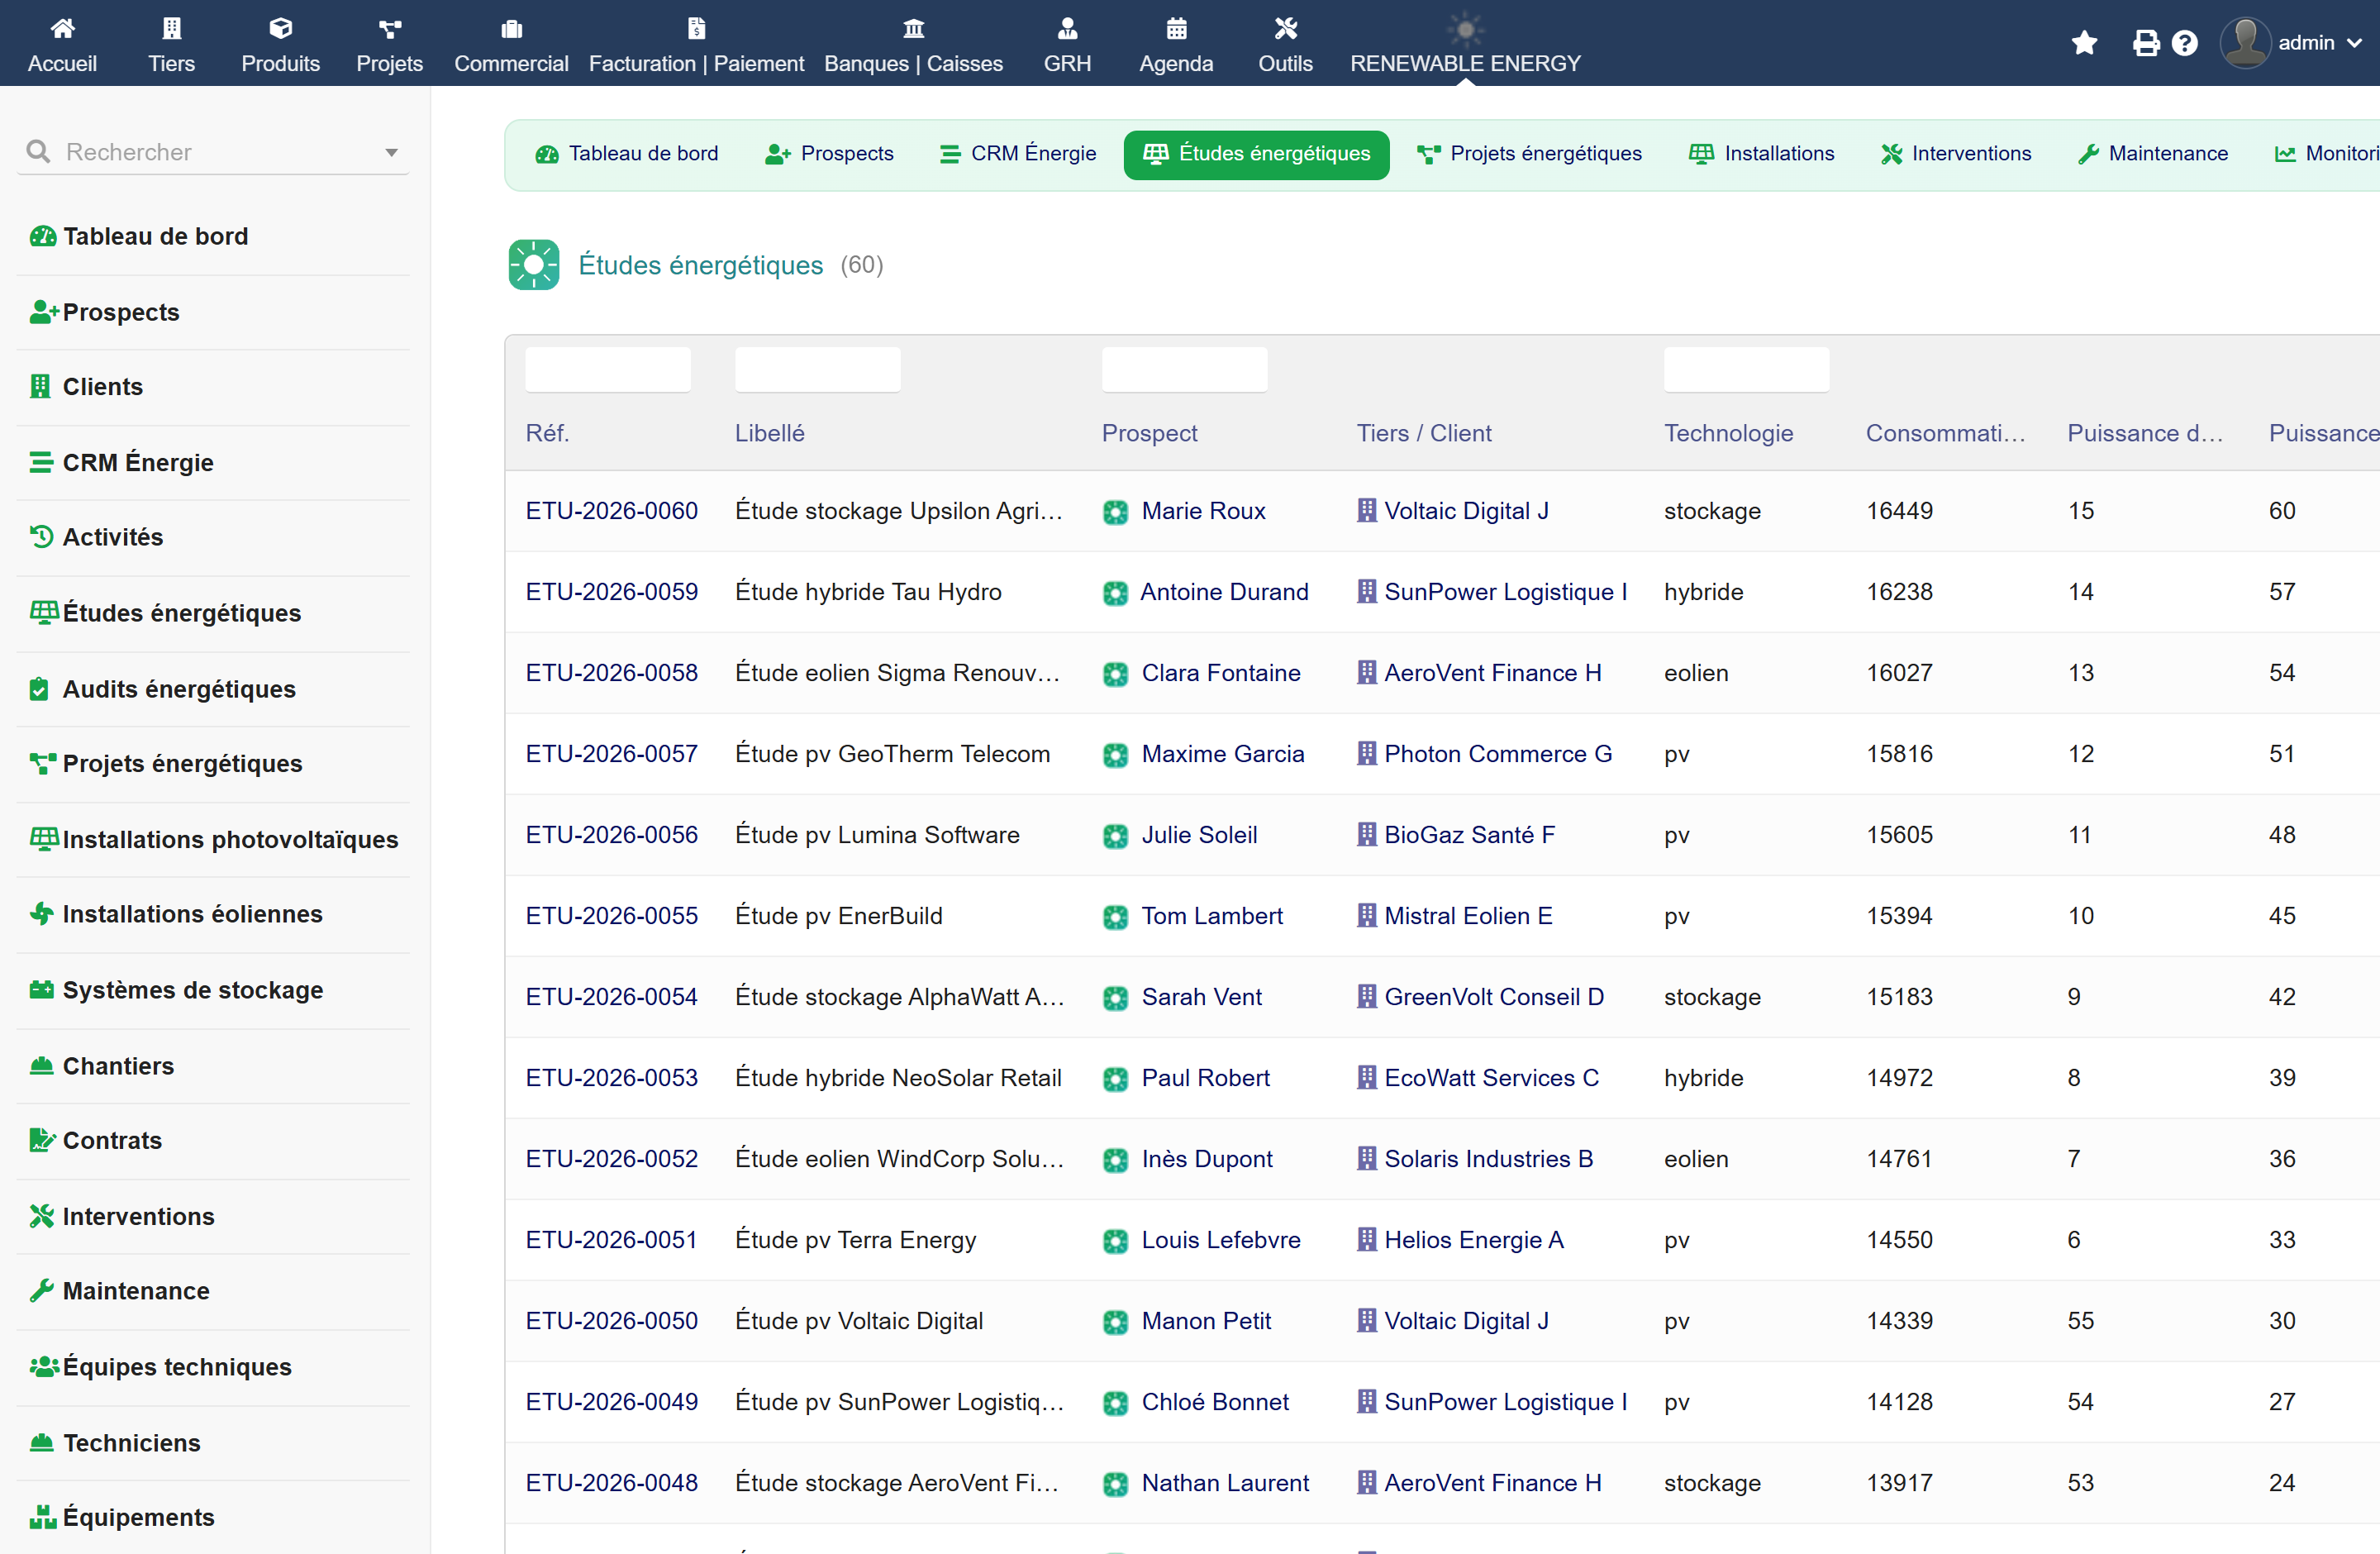Open study ETU-2026-0055

[x=612, y=916]
